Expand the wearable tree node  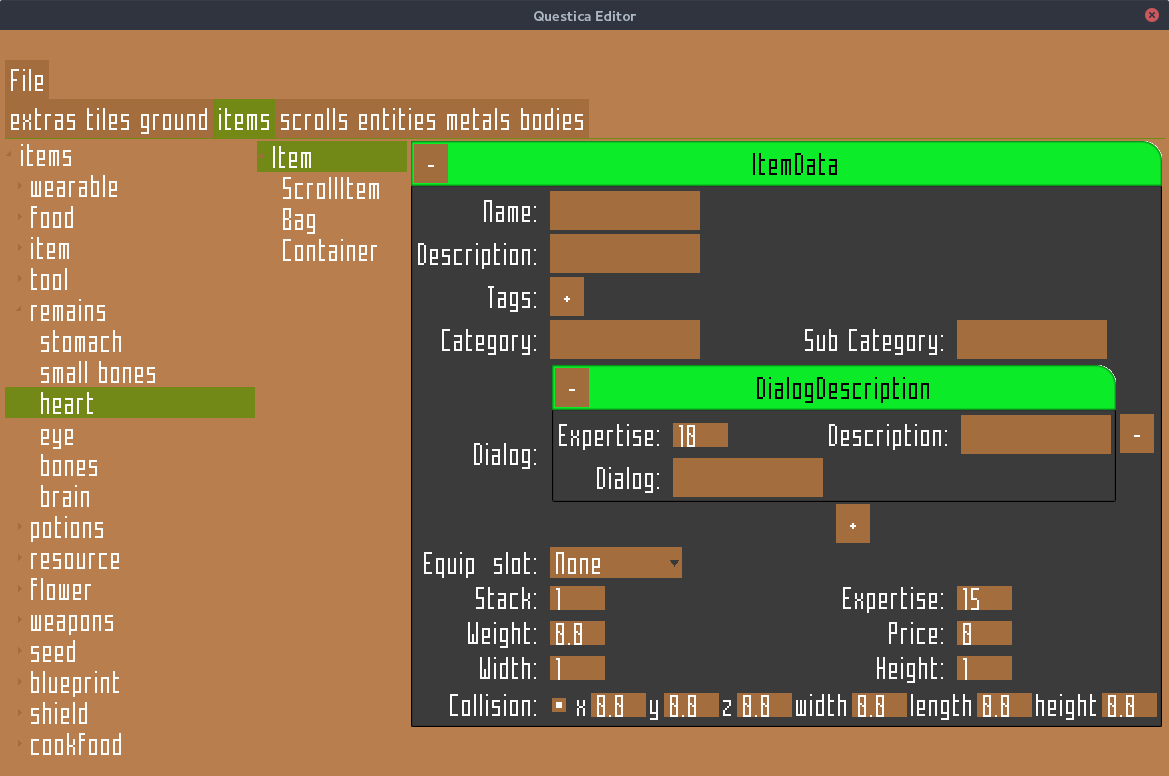(20, 188)
